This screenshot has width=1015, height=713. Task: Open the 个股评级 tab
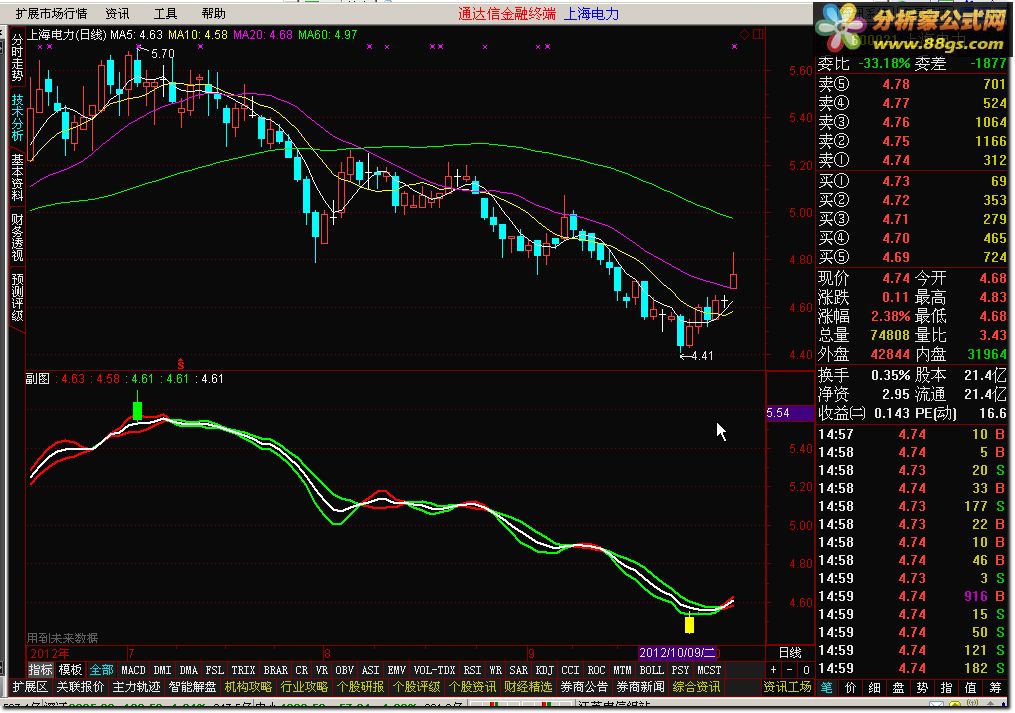tap(416, 687)
